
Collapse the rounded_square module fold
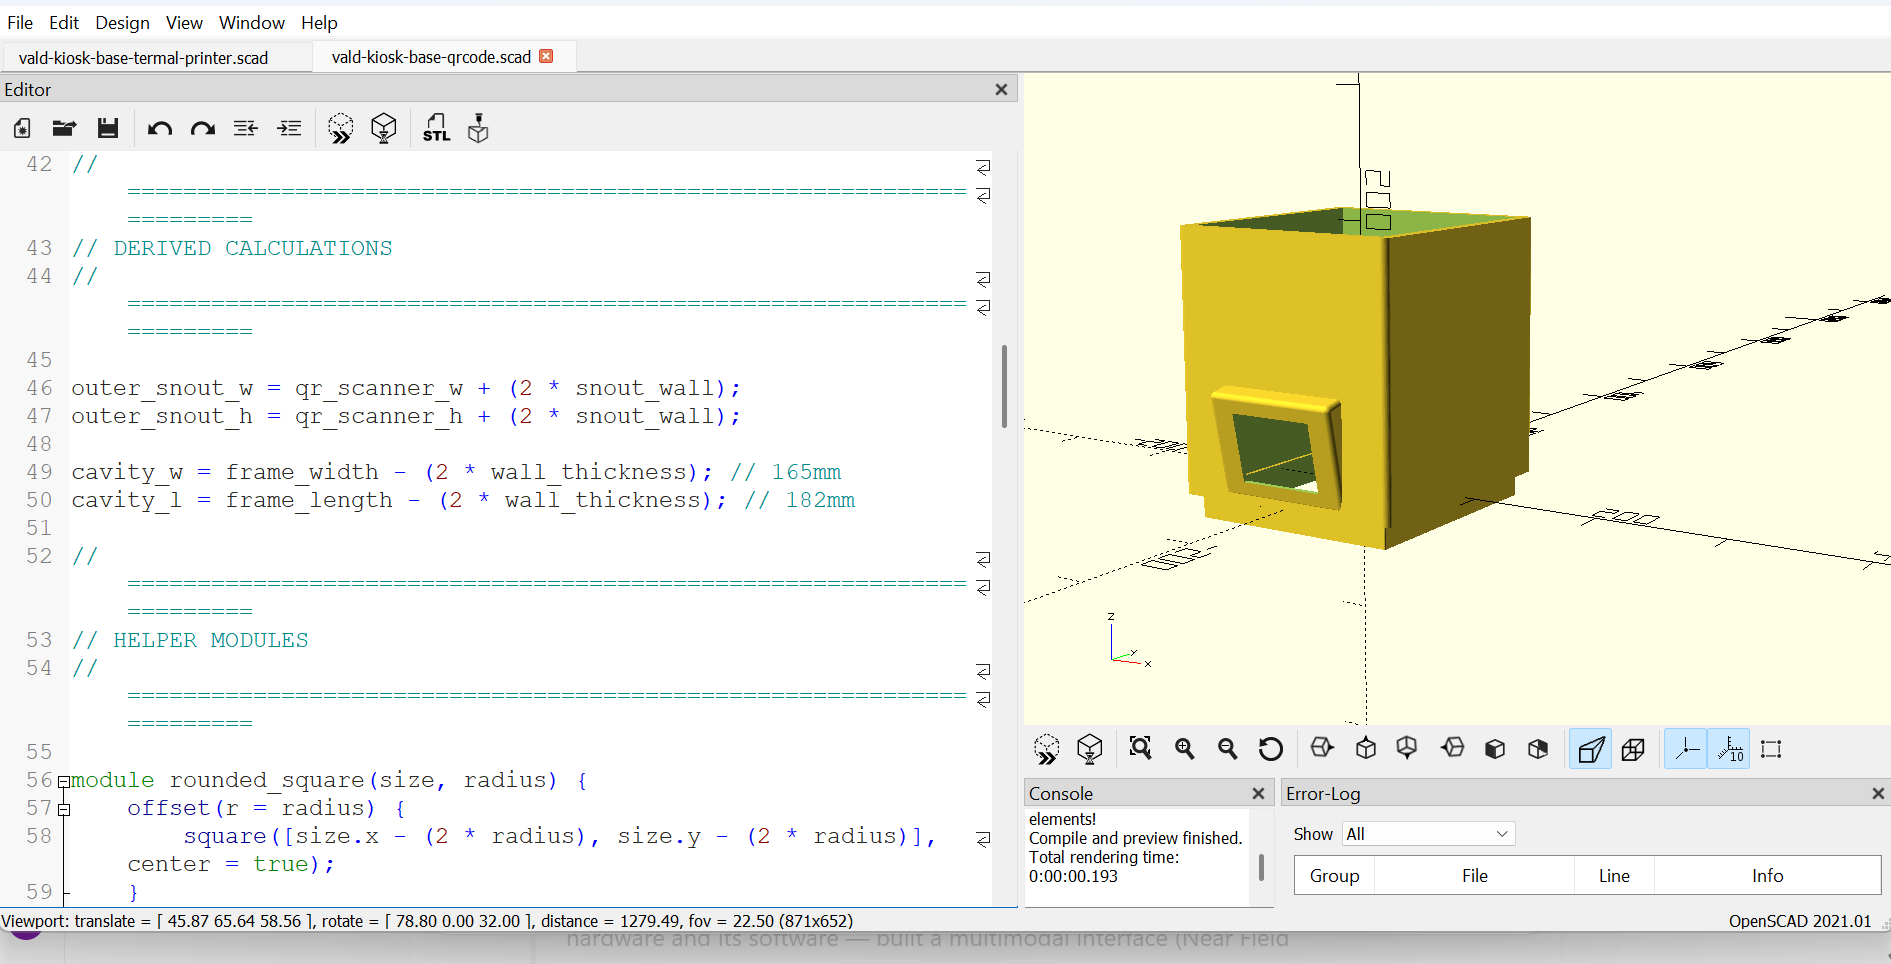click(64, 781)
